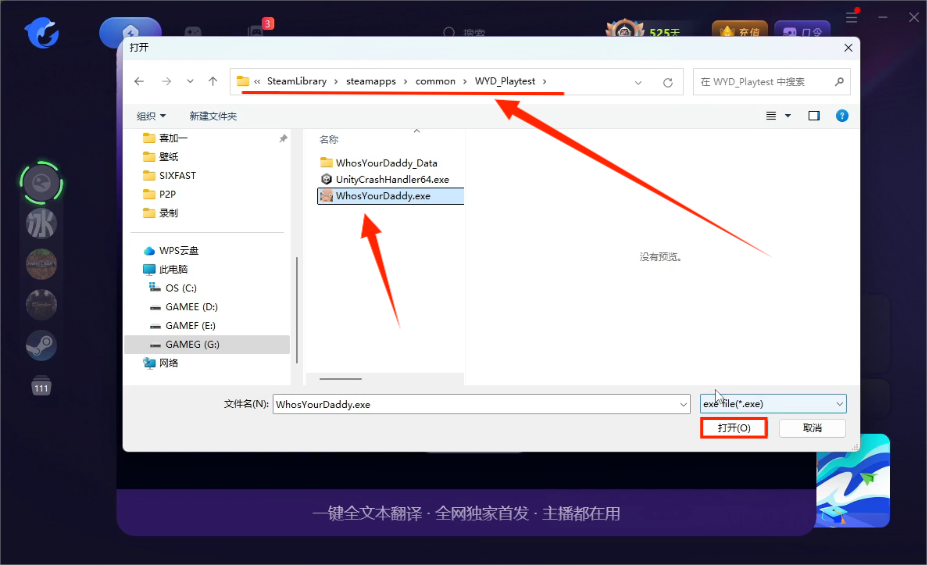This screenshot has height=565, width=927.
Task: Refresh the WYD_Playtest folder listing
Action: (x=667, y=83)
